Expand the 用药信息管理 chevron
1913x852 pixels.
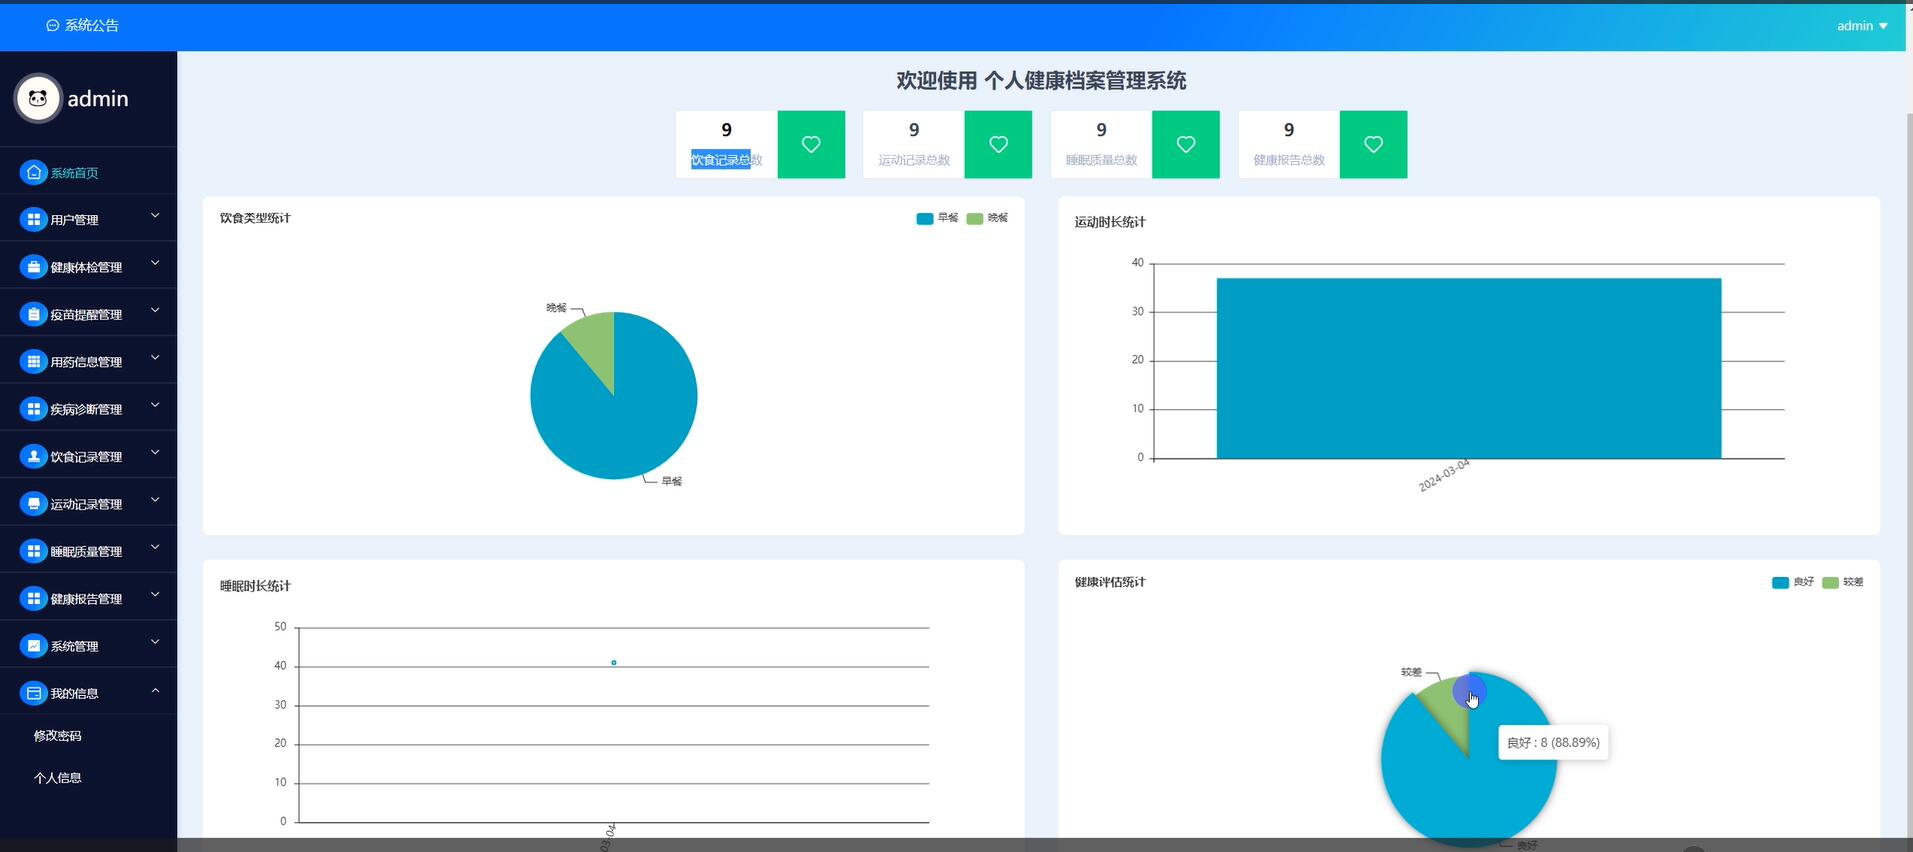[x=155, y=358]
